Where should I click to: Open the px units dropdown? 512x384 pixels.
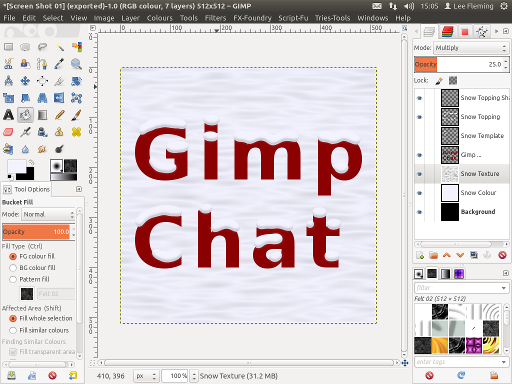pyautogui.click(x=146, y=376)
